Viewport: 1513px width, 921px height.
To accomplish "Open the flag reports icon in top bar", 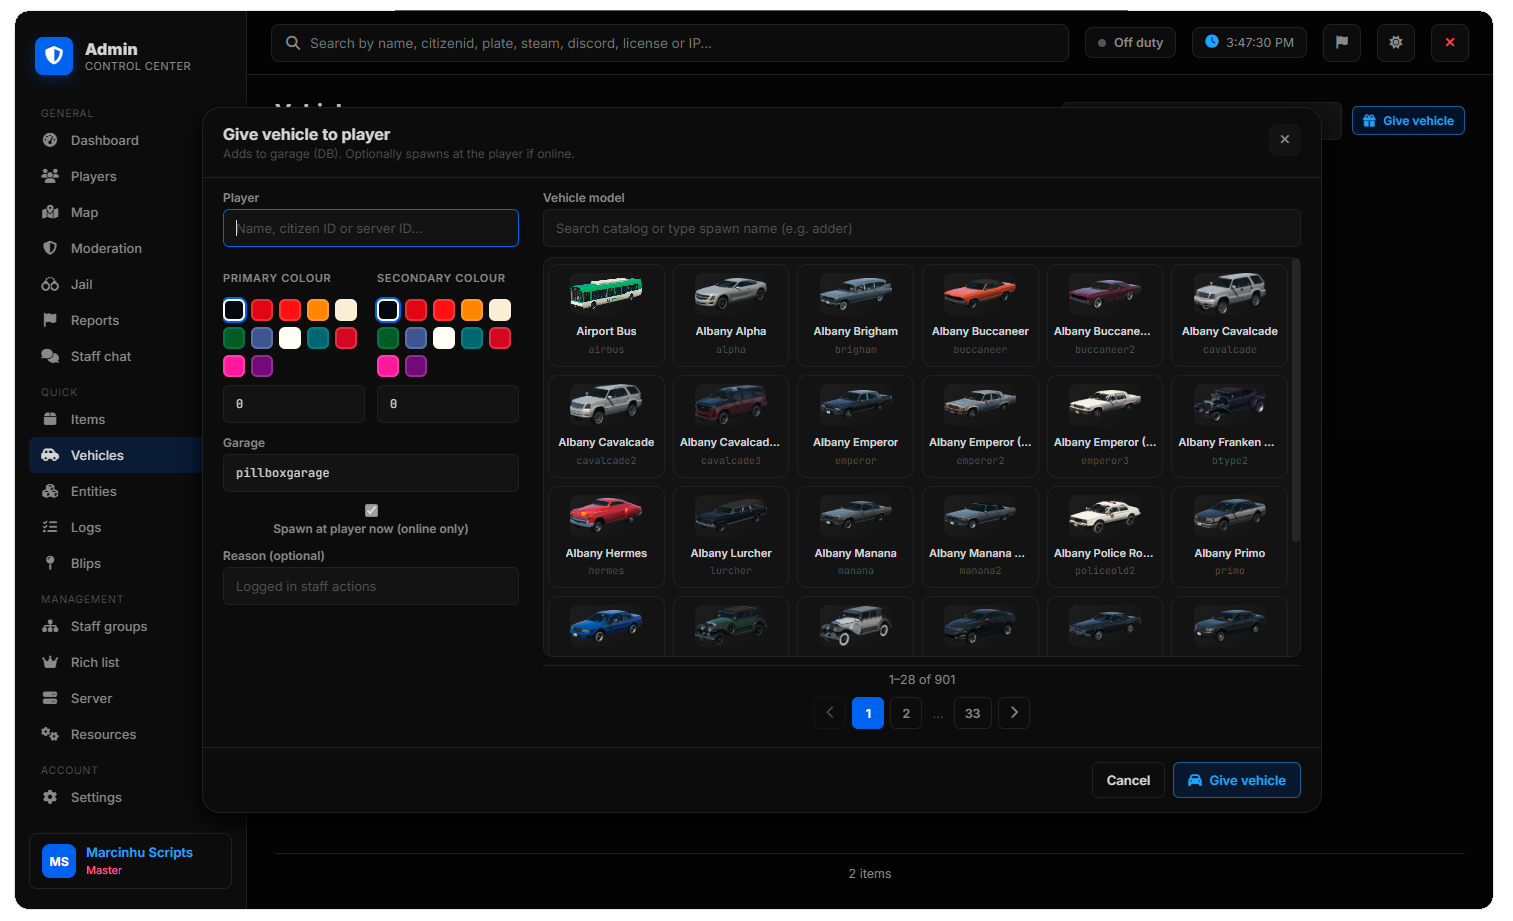I will (x=1341, y=43).
